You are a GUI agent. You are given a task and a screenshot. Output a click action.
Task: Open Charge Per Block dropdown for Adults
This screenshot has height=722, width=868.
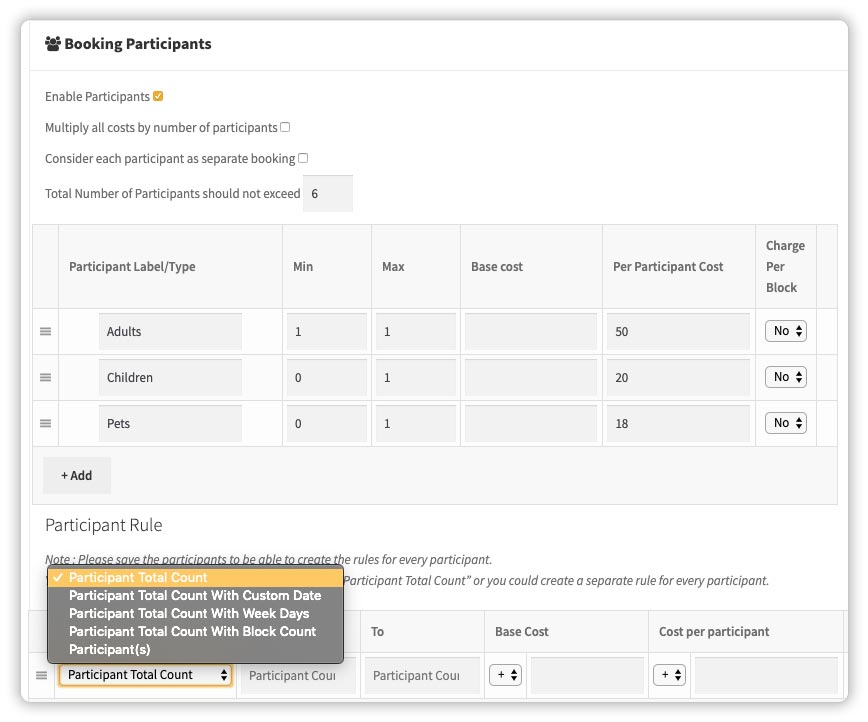[x=786, y=331]
